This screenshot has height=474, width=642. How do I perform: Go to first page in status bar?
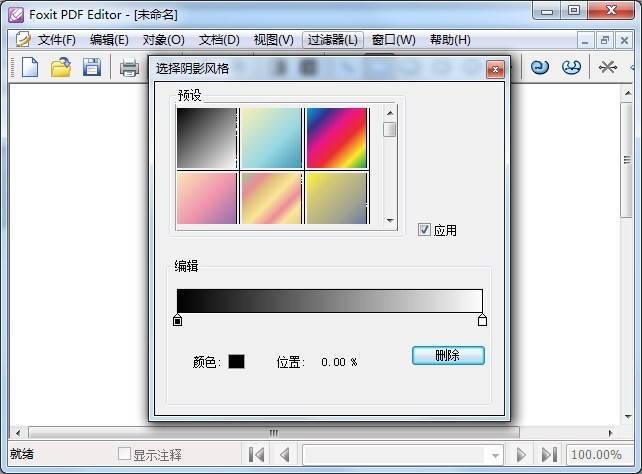pos(257,454)
